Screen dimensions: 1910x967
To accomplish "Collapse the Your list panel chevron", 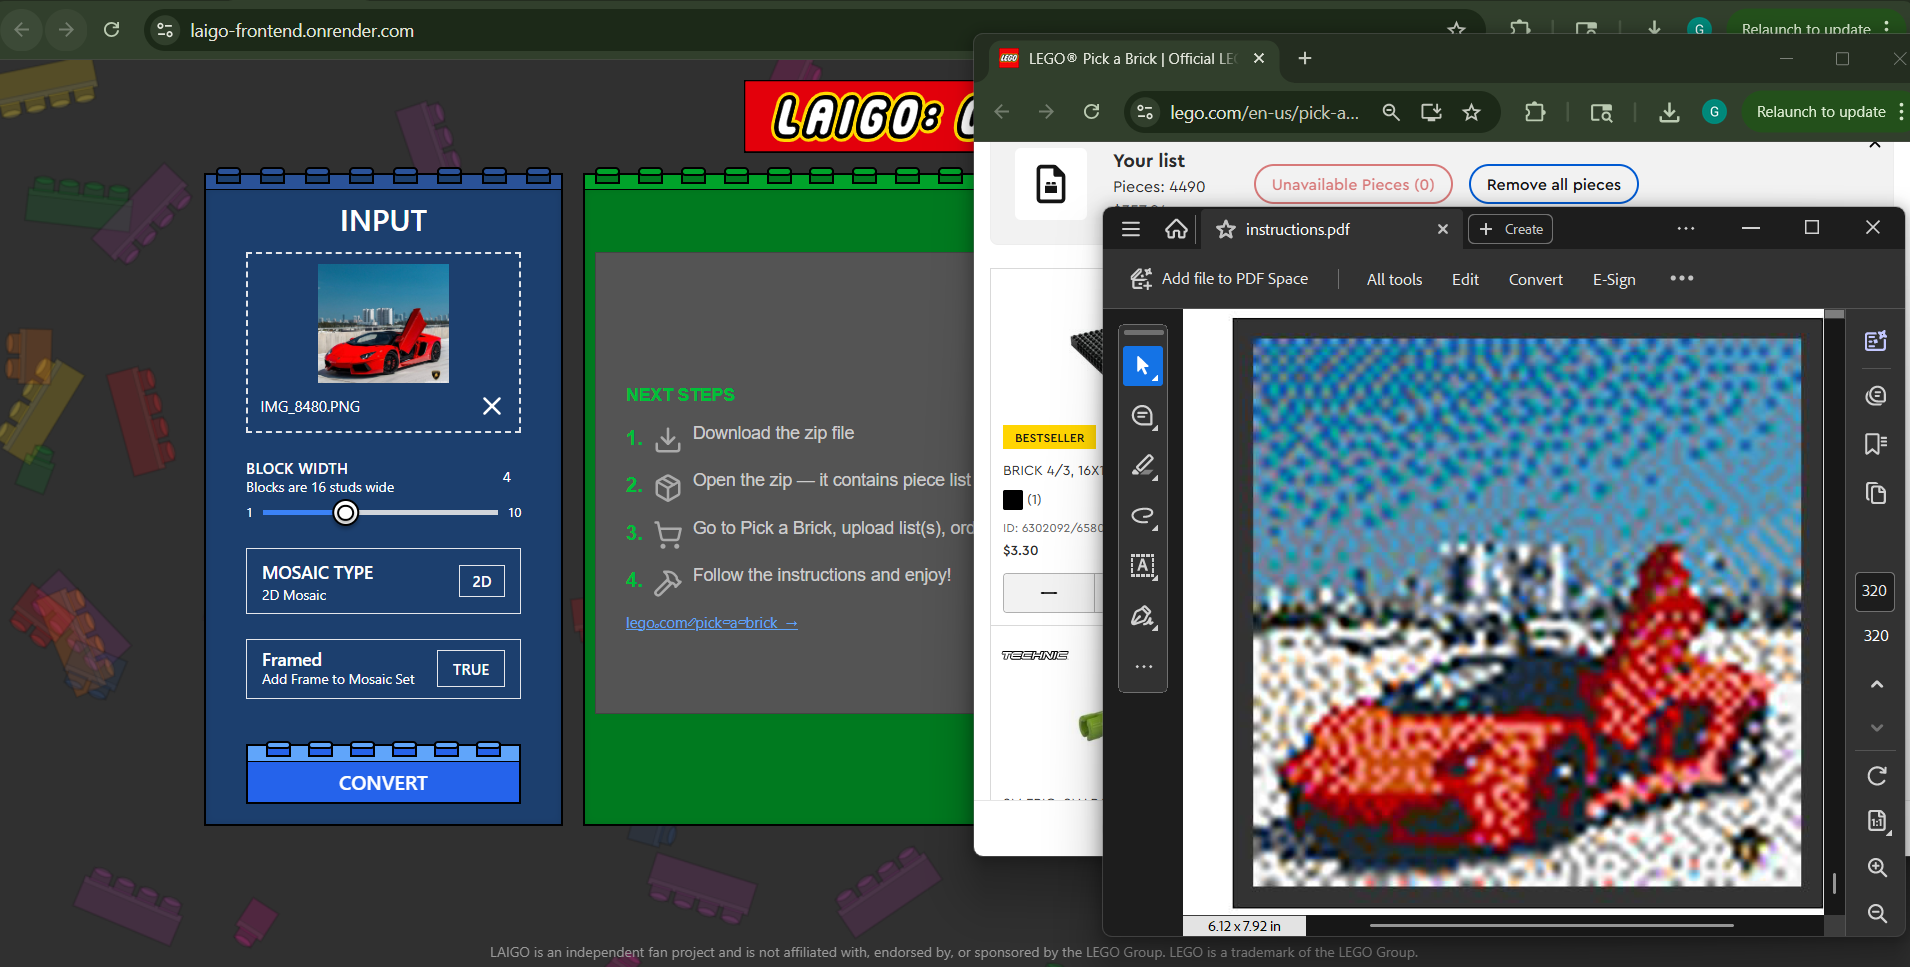I will (1875, 145).
